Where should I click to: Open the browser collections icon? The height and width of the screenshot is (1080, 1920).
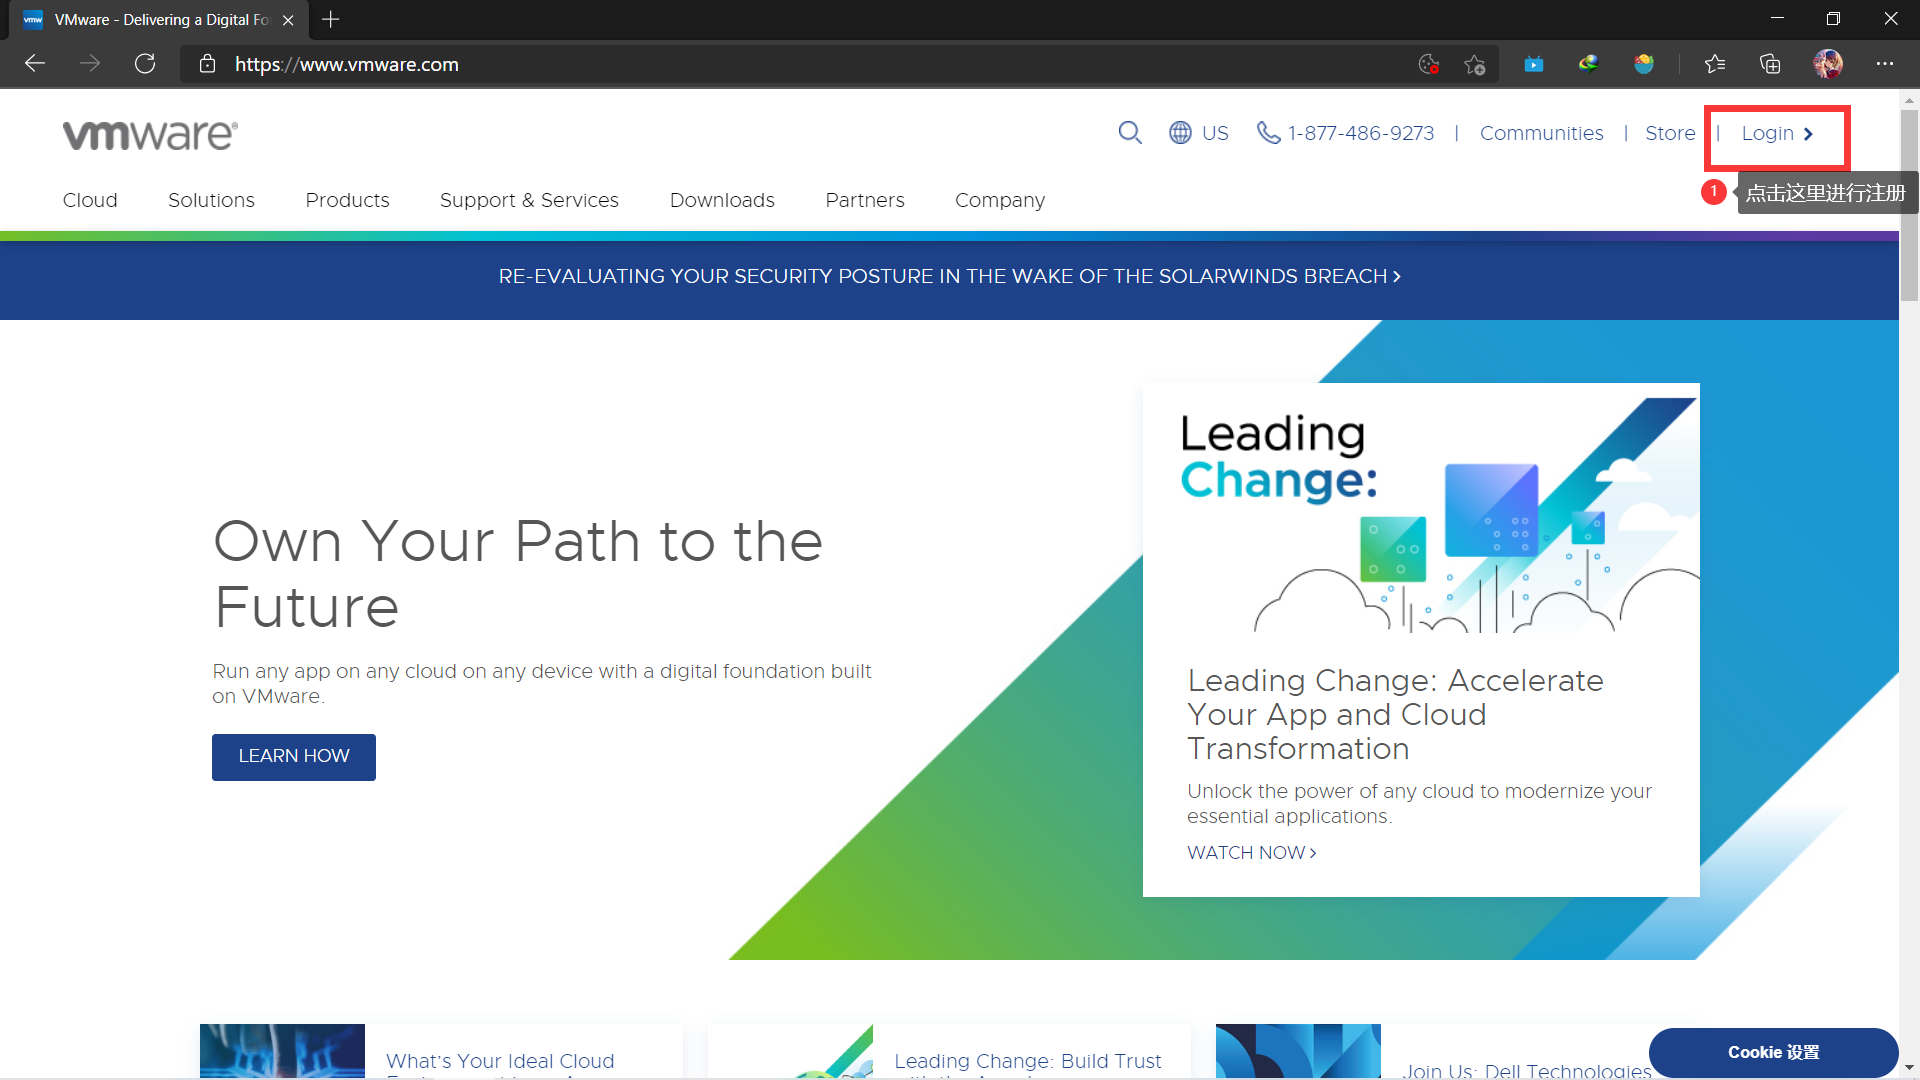(1770, 64)
